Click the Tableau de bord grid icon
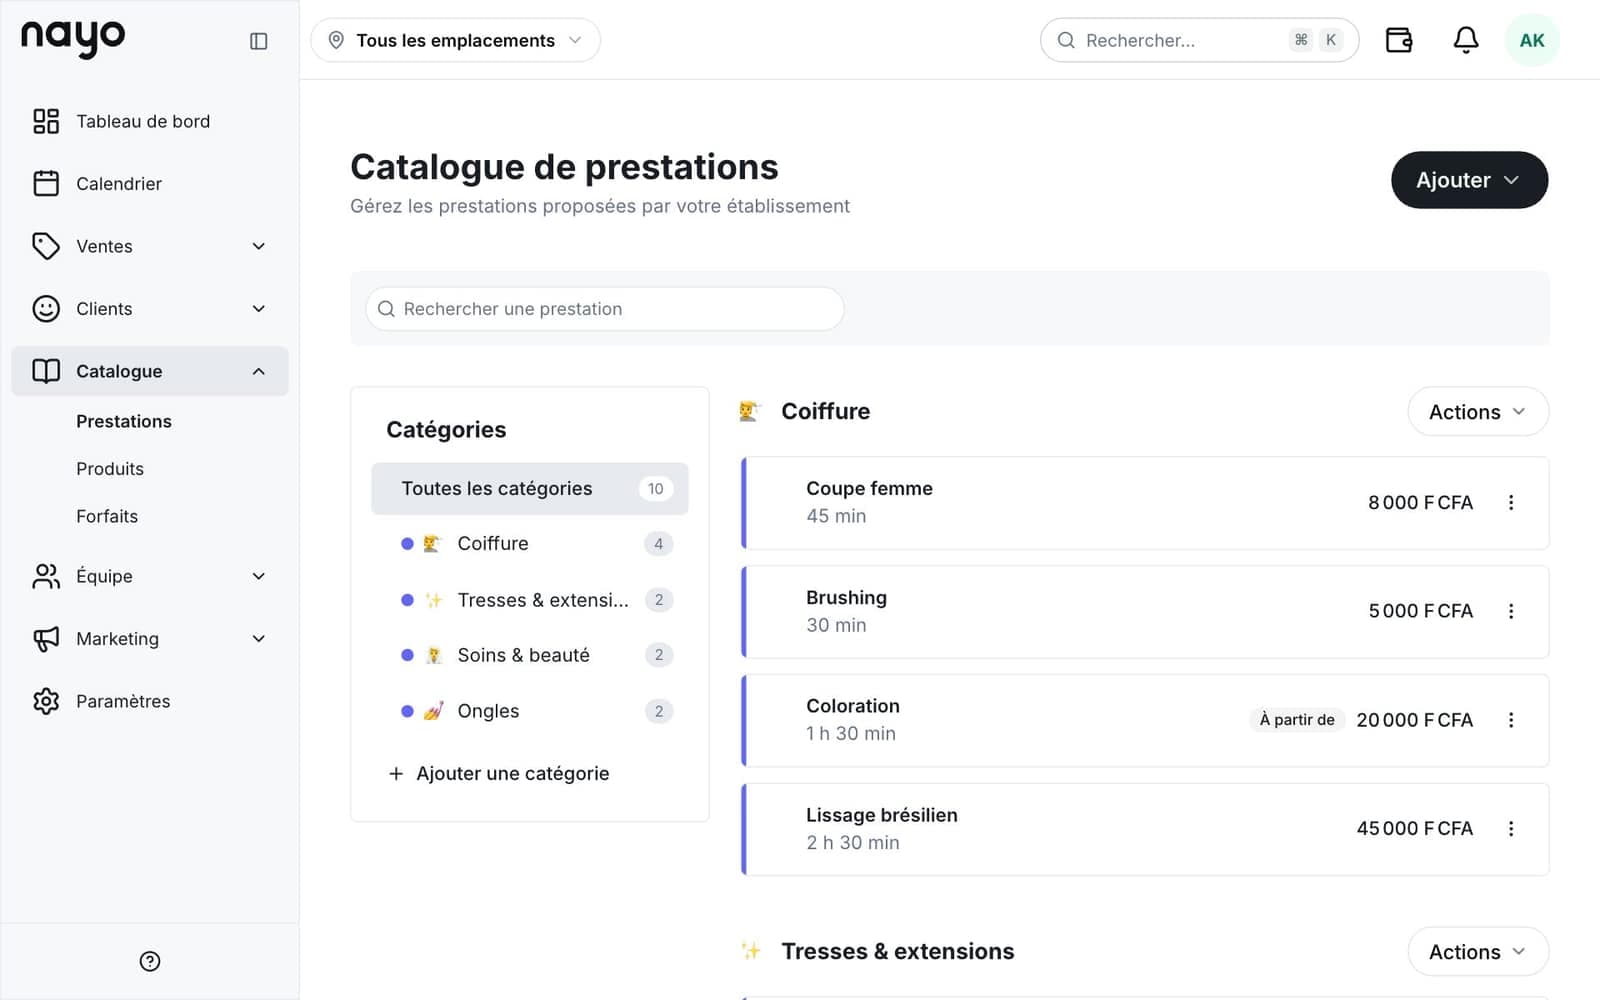This screenshot has width=1600, height=1000. point(46,121)
